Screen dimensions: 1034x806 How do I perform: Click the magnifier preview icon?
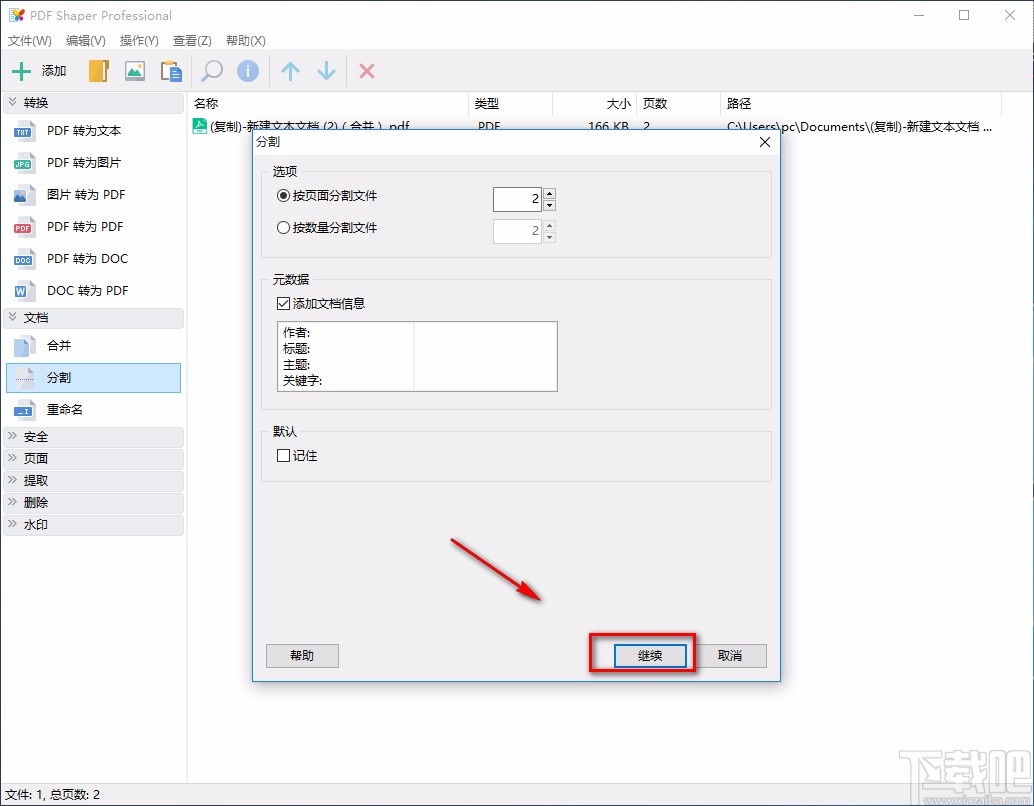(x=212, y=71)
